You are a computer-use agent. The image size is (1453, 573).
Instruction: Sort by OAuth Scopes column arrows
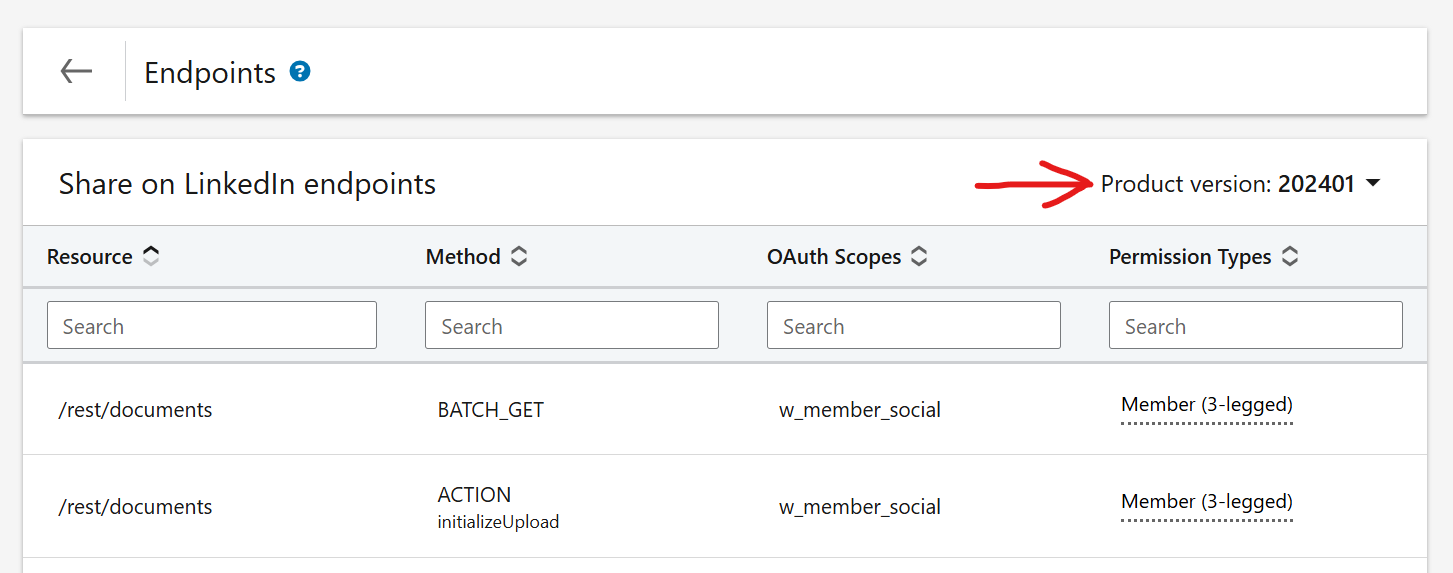coord(919,257)
